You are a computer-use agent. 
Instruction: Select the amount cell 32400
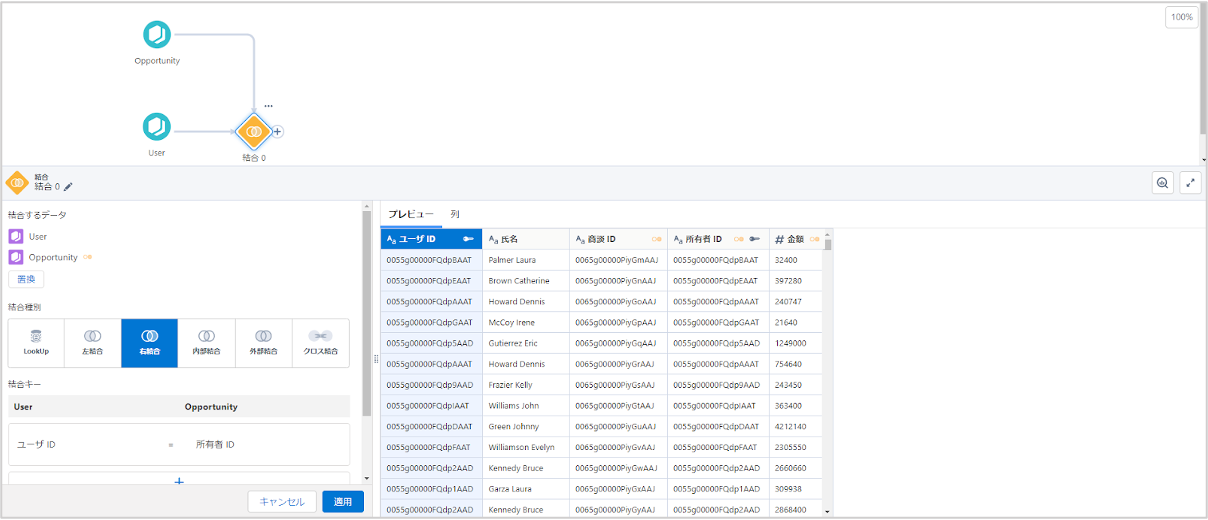pos(795,260)
